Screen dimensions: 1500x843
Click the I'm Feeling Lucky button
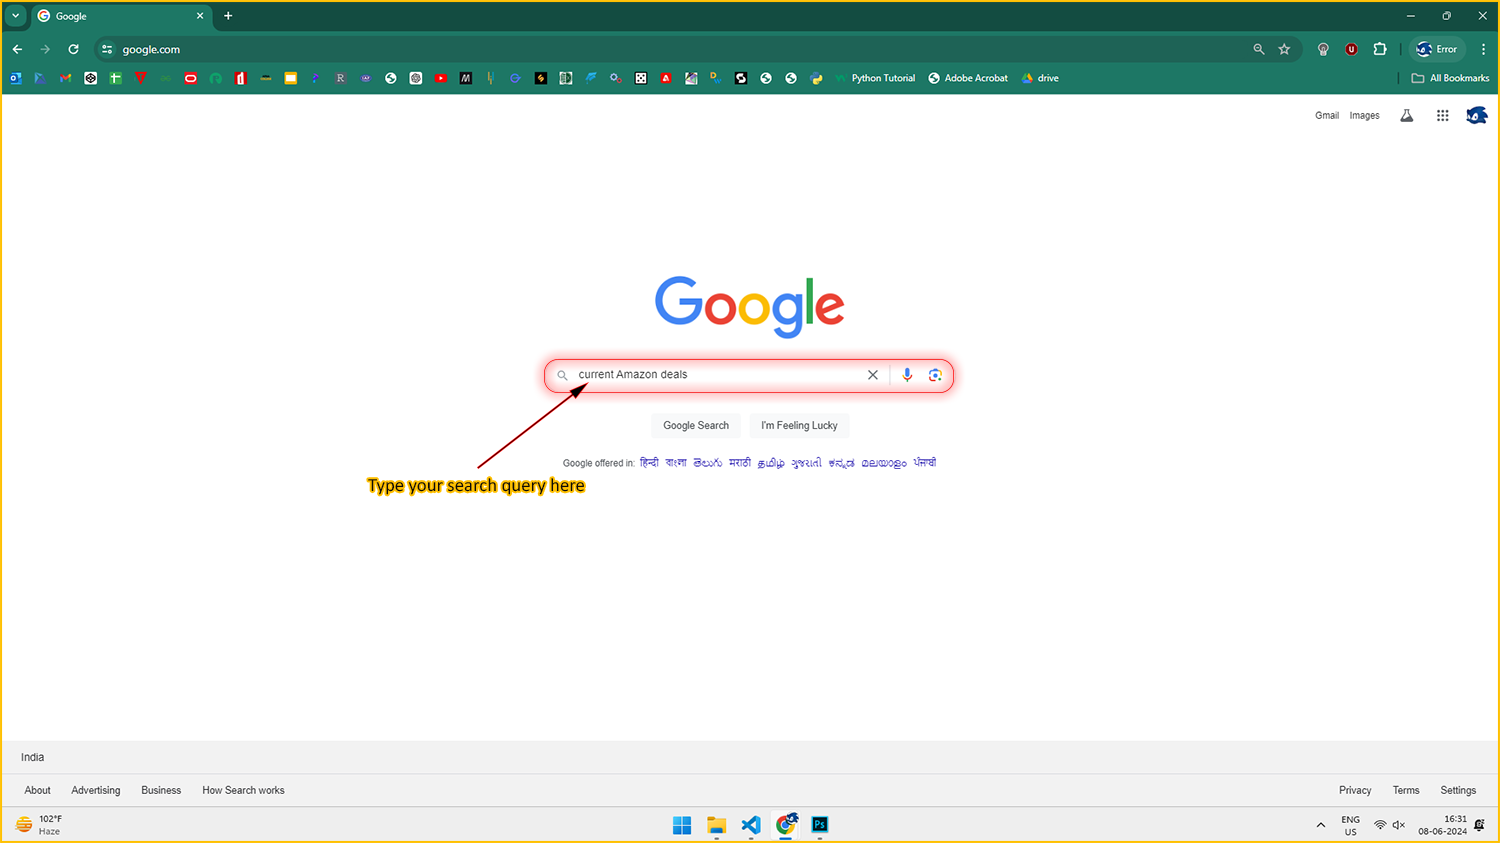pos(799,425)
